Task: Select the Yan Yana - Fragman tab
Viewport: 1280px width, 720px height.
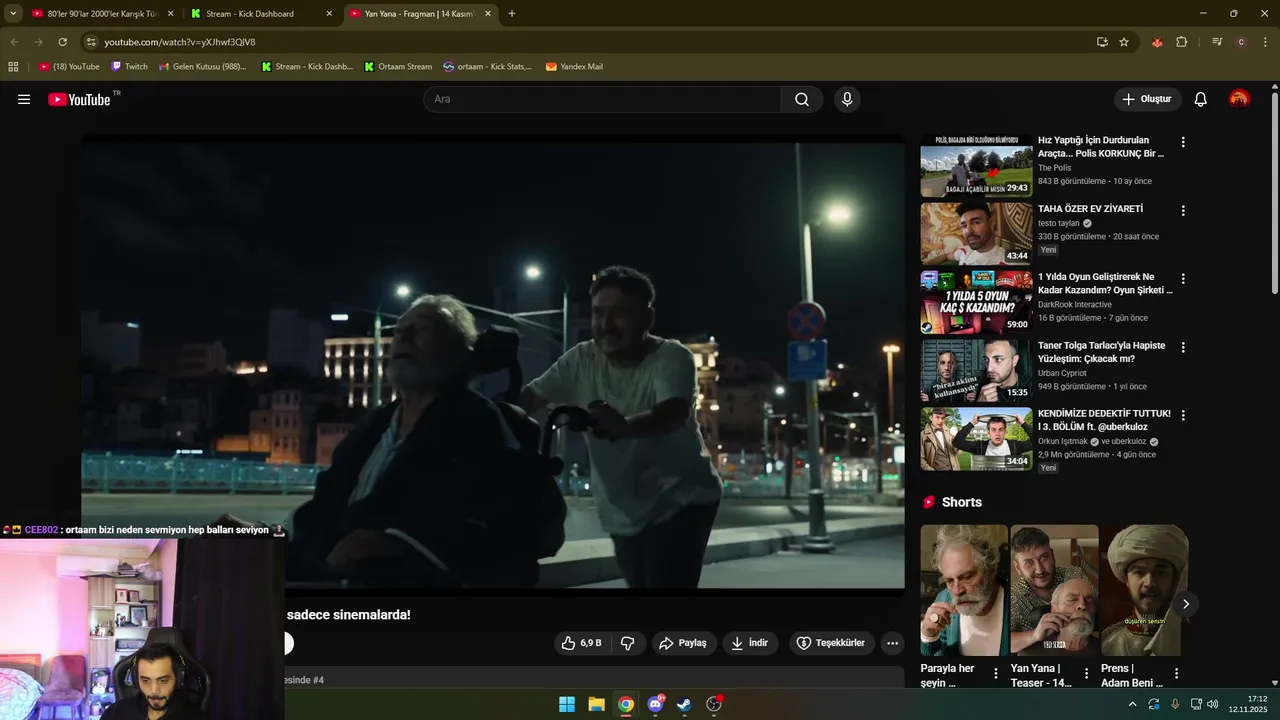Action: click(x=421, y=14)
